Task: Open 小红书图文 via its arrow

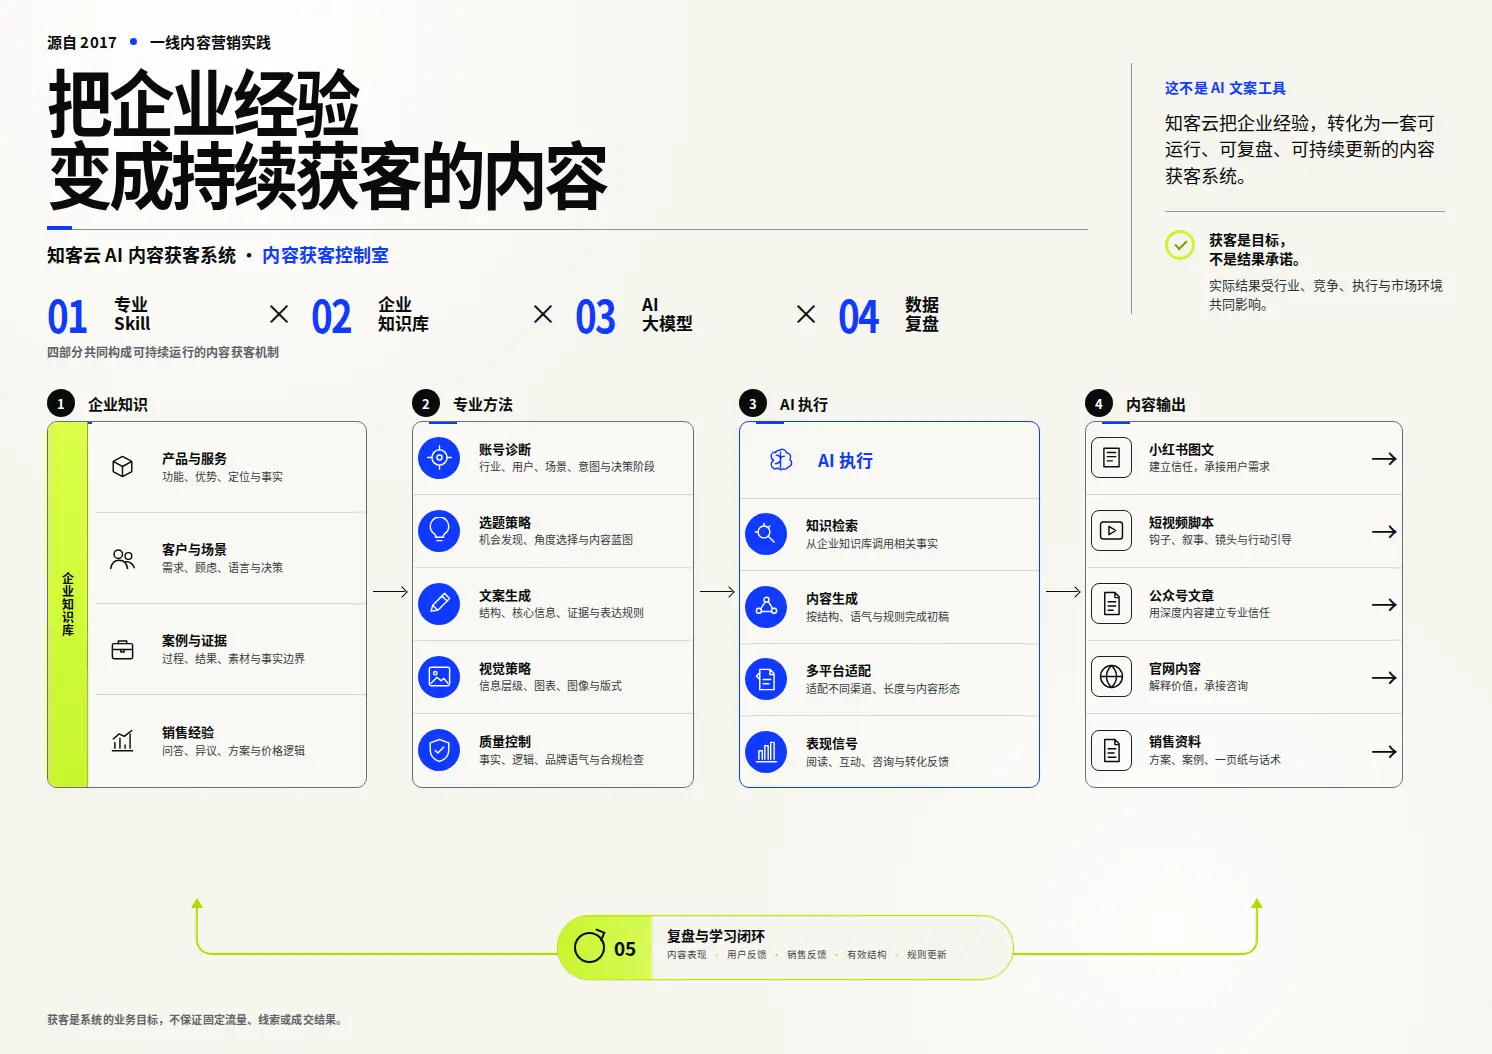Action: coord(1384,459)
